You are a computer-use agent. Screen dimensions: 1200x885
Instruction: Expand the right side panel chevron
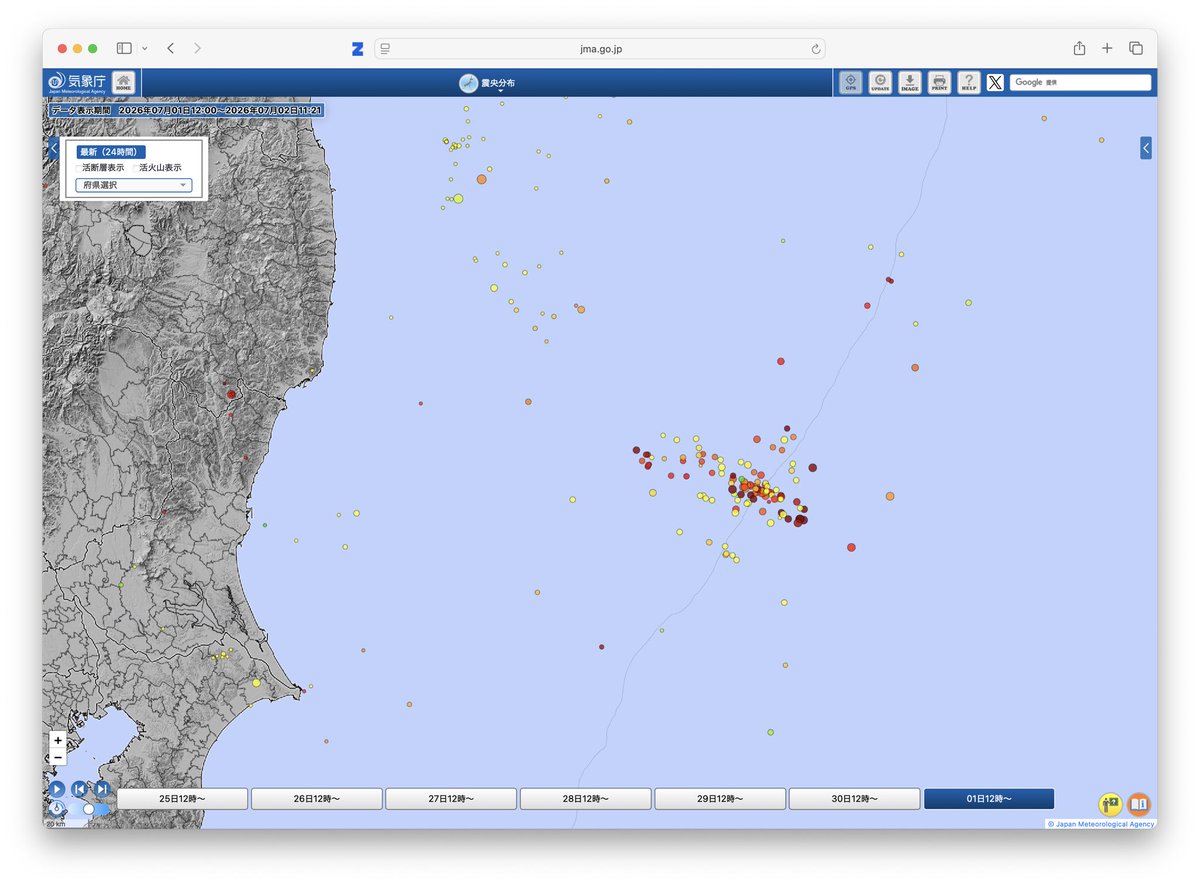[1146, 148]
